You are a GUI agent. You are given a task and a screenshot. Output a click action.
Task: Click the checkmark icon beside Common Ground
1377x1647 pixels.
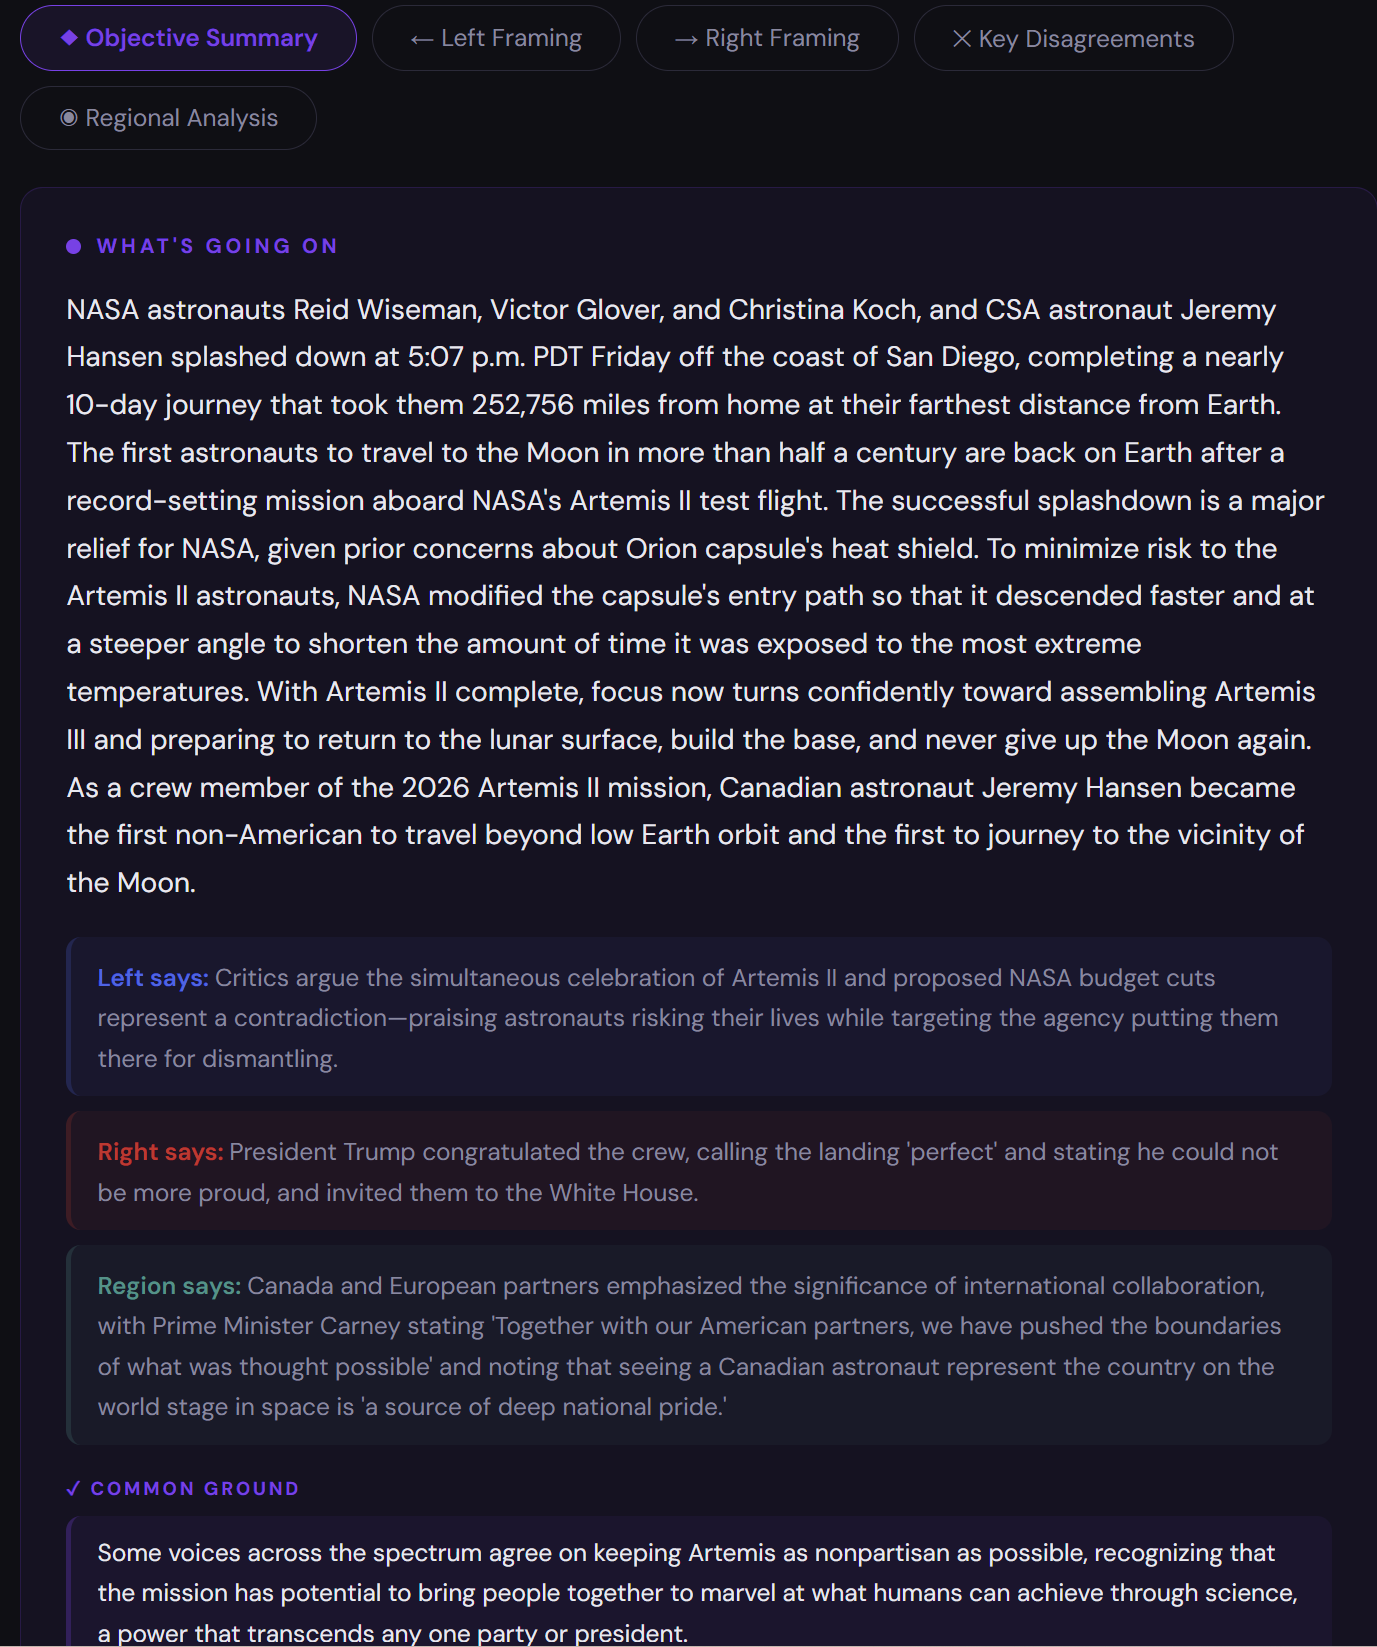pyautogui.click(x=73, y=1488)
